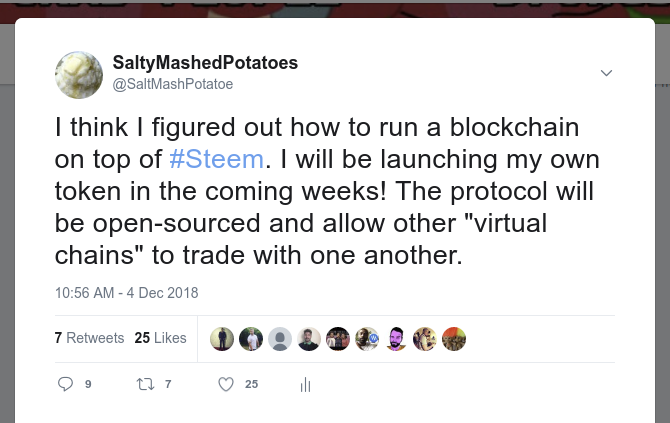Click the first liker avatar

222,339
